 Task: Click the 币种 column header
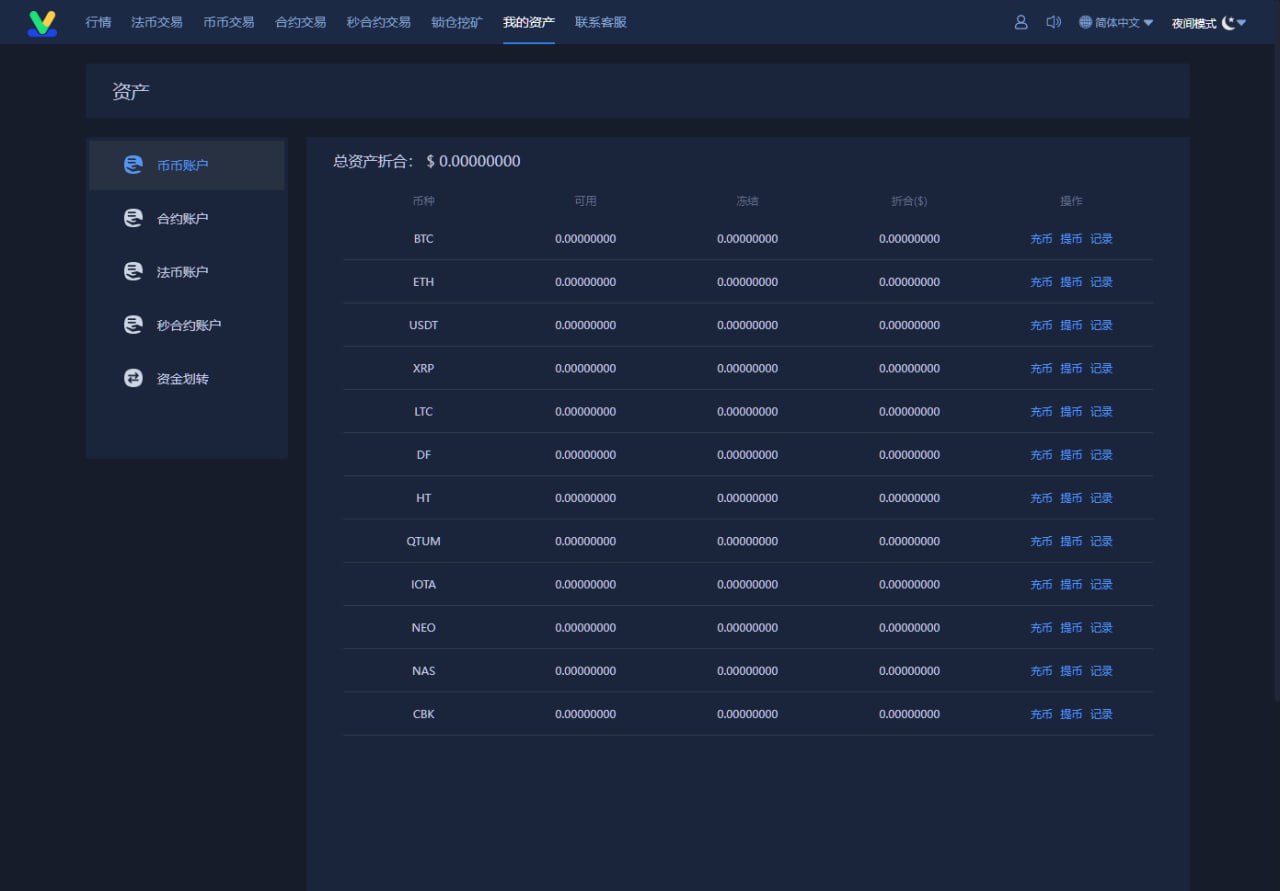tap(424, 201)
